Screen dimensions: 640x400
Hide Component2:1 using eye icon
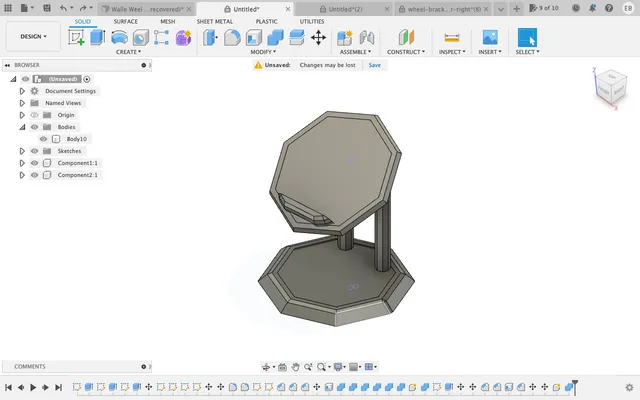35,175
